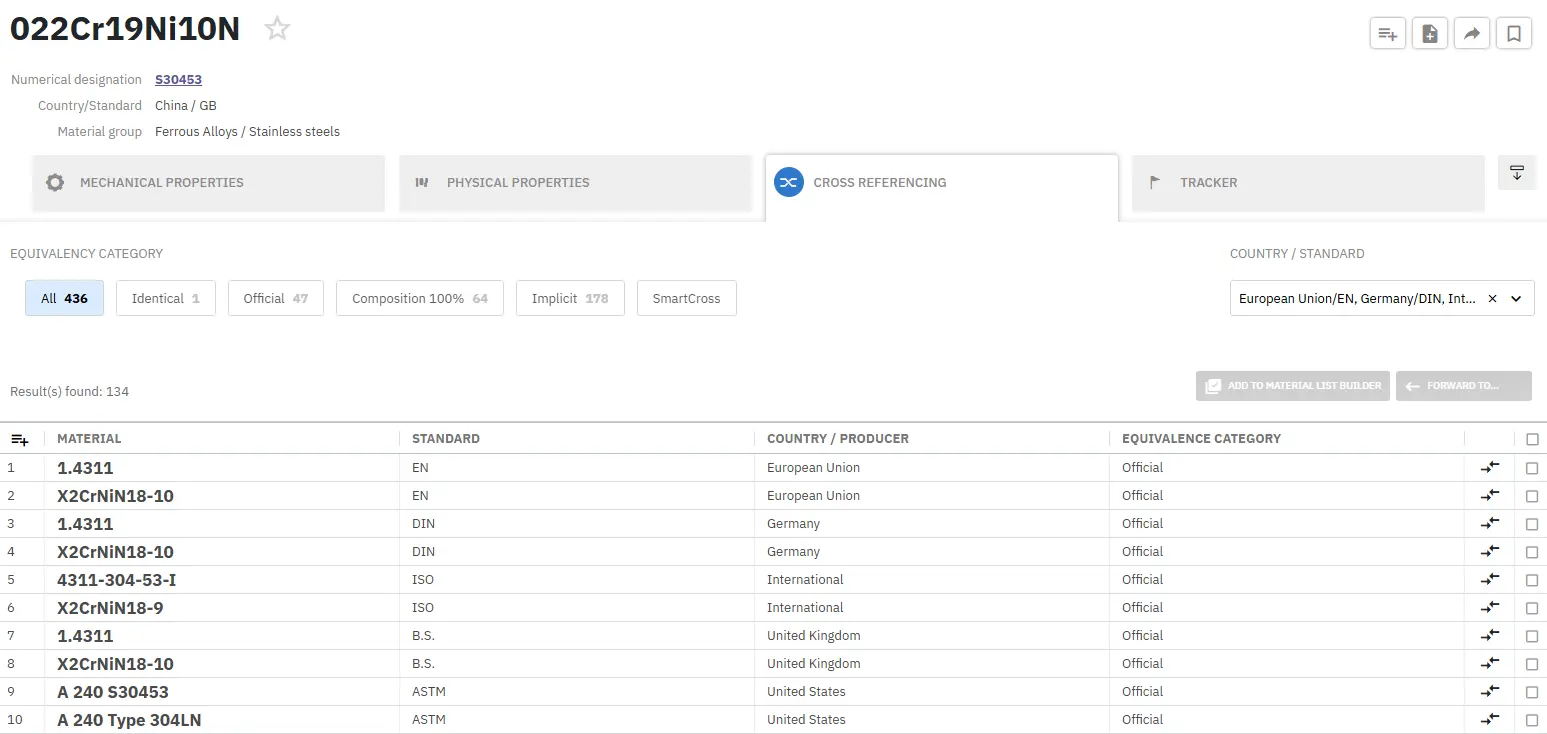
Task: Click the export document icon
Action: click(1430, 34)
